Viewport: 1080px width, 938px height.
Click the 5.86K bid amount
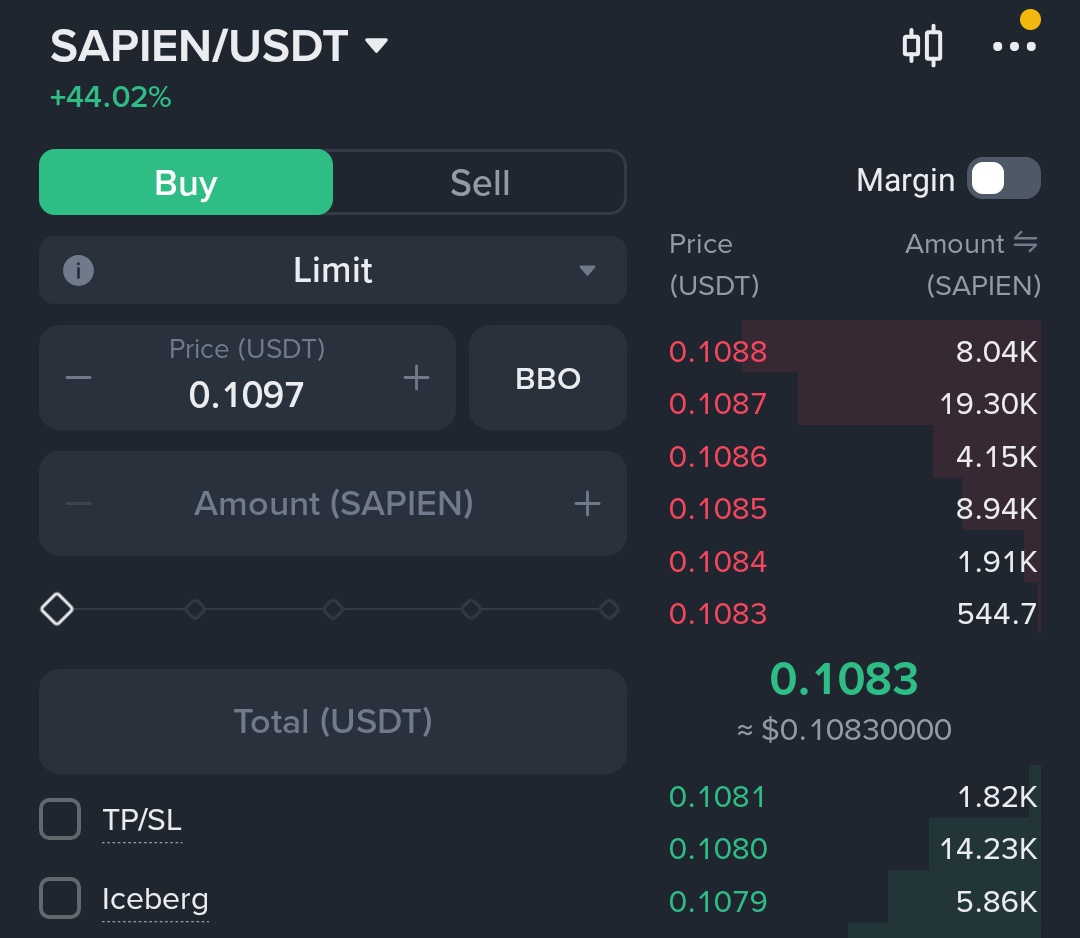click(x=997, y=901)
